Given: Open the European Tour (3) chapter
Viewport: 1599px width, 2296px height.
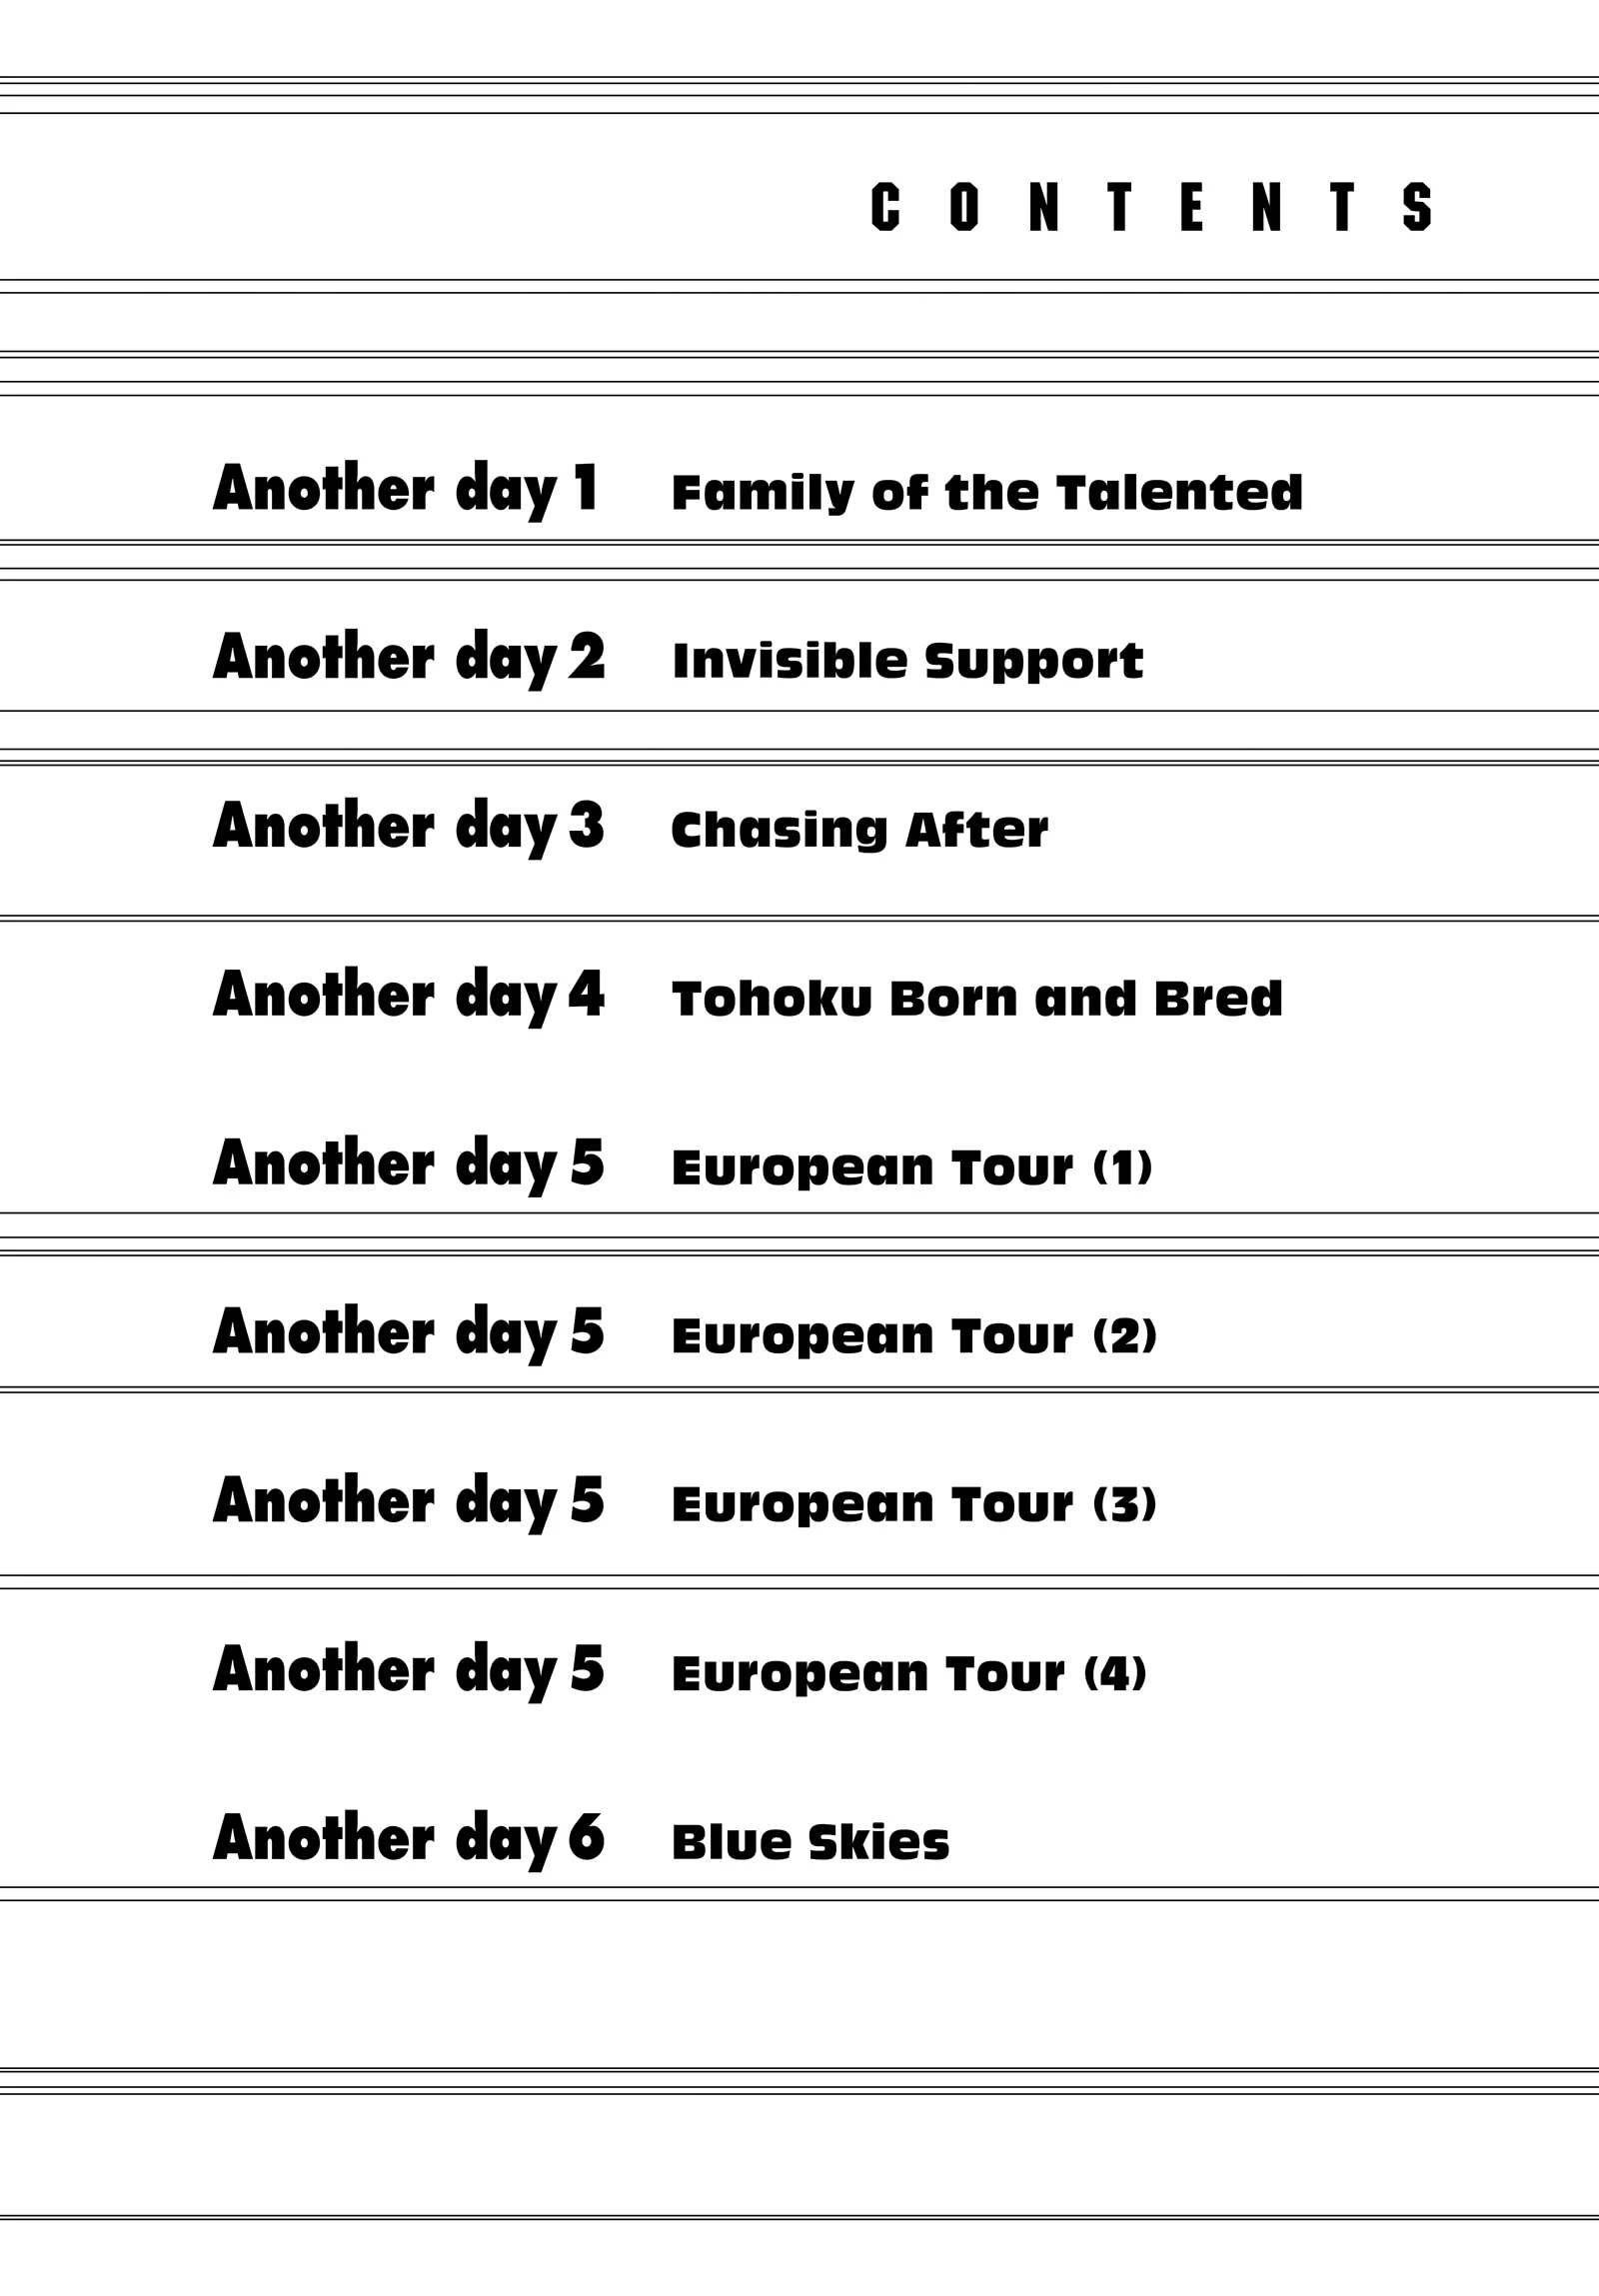Looking at the screenshot, I should click(x=914, y=1505).
